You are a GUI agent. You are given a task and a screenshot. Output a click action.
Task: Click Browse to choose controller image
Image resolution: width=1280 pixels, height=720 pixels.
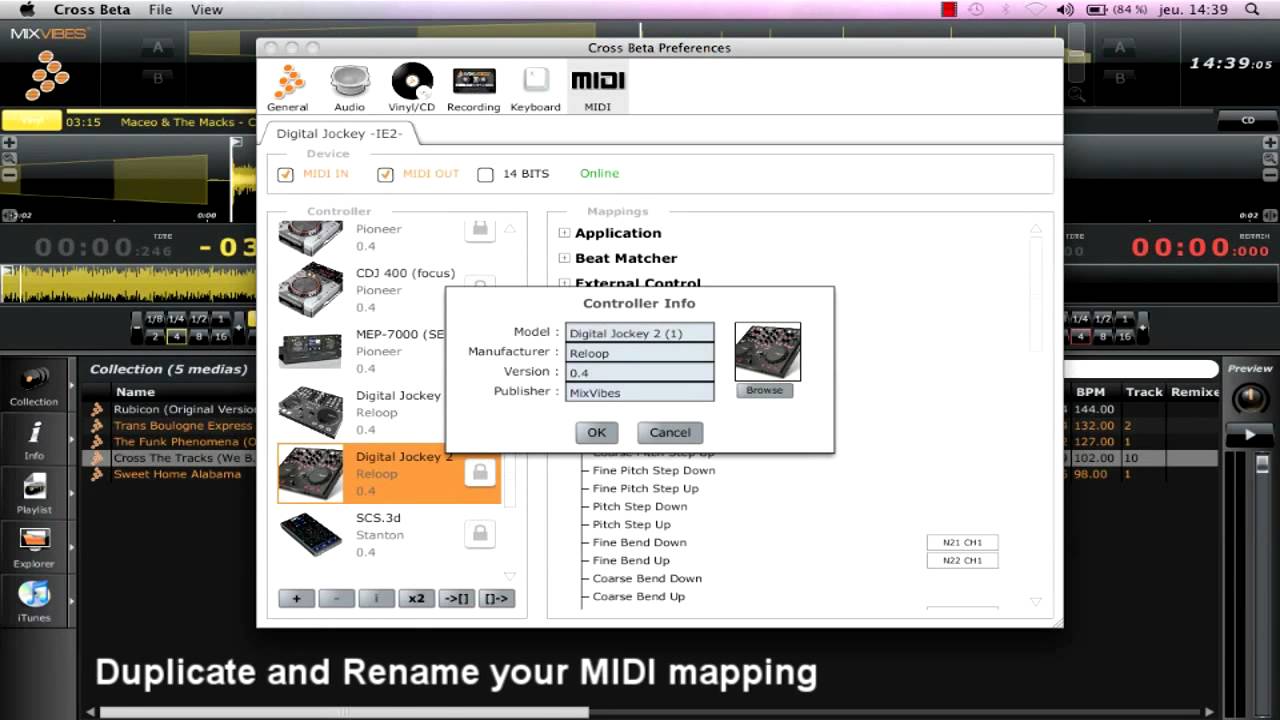(764, 390)
